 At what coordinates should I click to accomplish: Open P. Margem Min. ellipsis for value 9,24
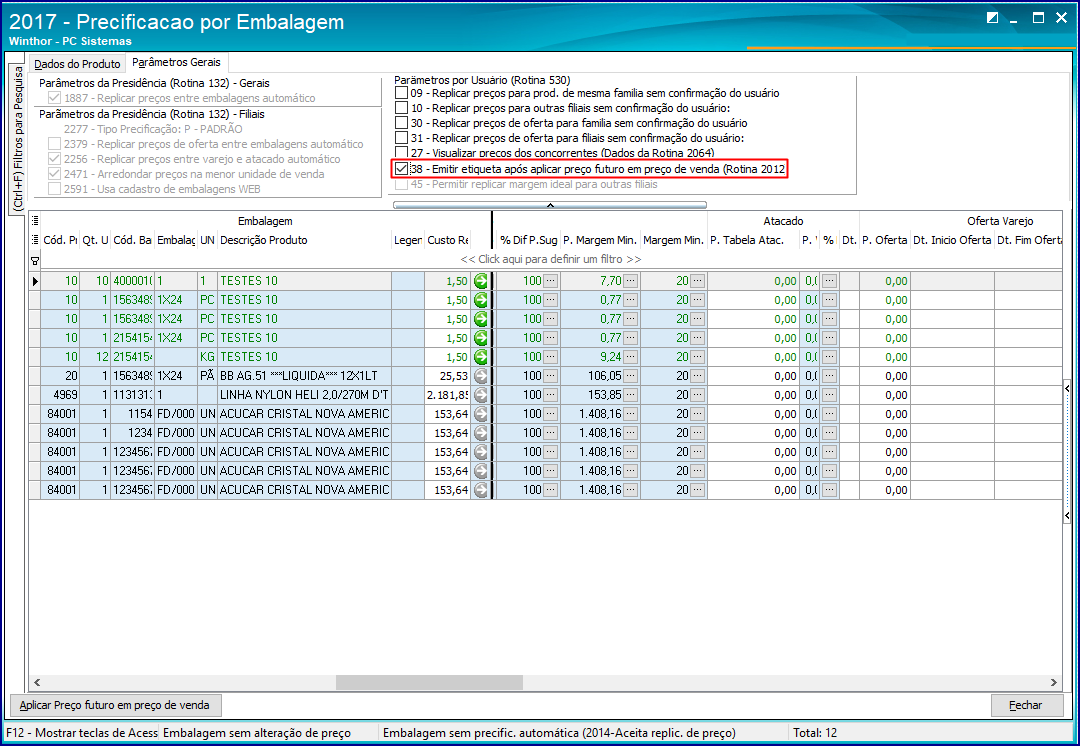click(630, 357)
